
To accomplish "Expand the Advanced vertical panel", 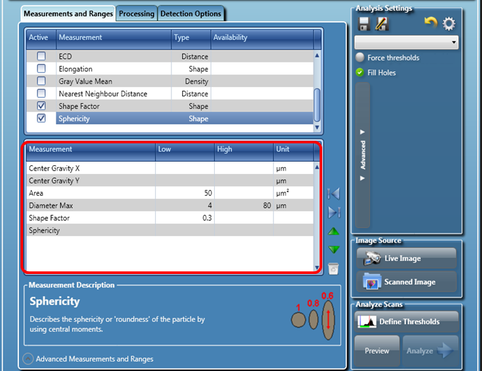I will pyautogui.click(x=363, y=155).
